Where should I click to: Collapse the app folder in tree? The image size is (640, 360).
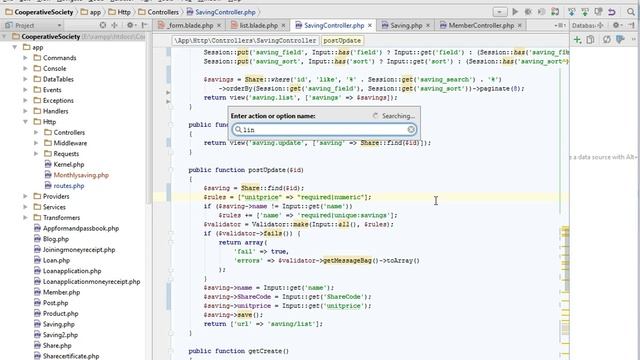(15, 47)
